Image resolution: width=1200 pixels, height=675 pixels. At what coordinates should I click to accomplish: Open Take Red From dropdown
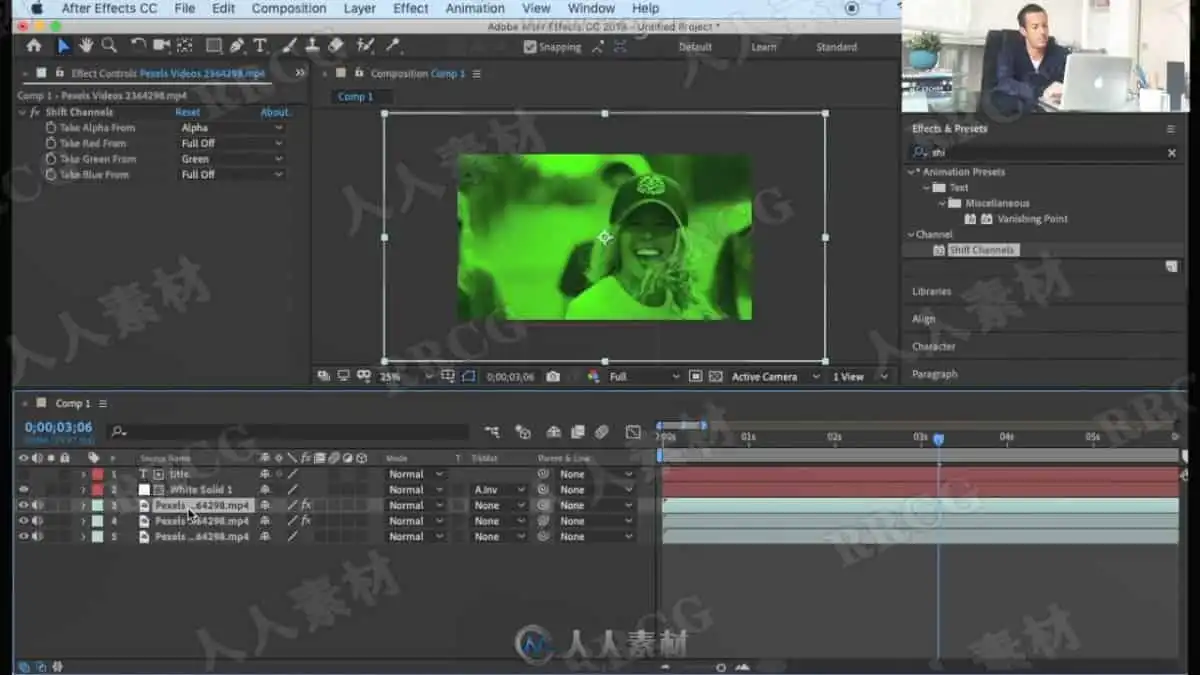click(x=232, y=144)
